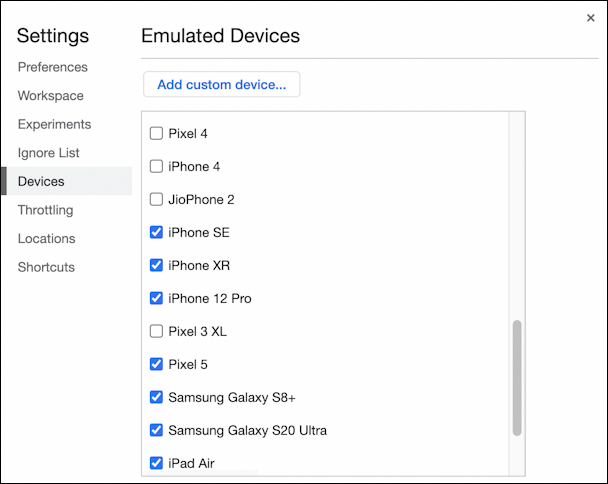
Task: Uncheck the iPad Air checkbox
Action: pos(156,463)
